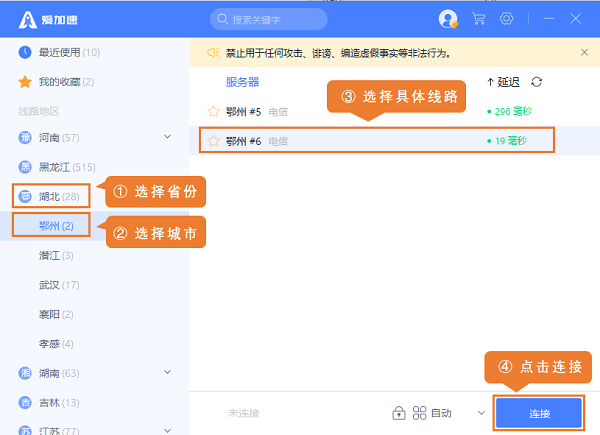Select 吉林 province
The height and width of the screenshot is (435, 600).
(x=59, y=402)
